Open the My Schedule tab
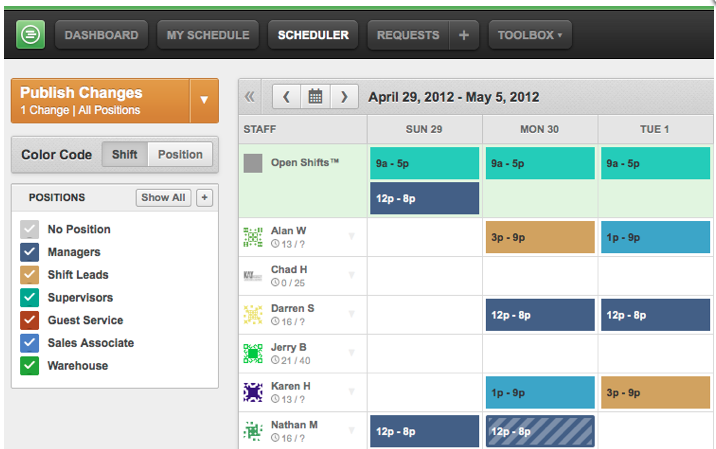 coord(208,35)
